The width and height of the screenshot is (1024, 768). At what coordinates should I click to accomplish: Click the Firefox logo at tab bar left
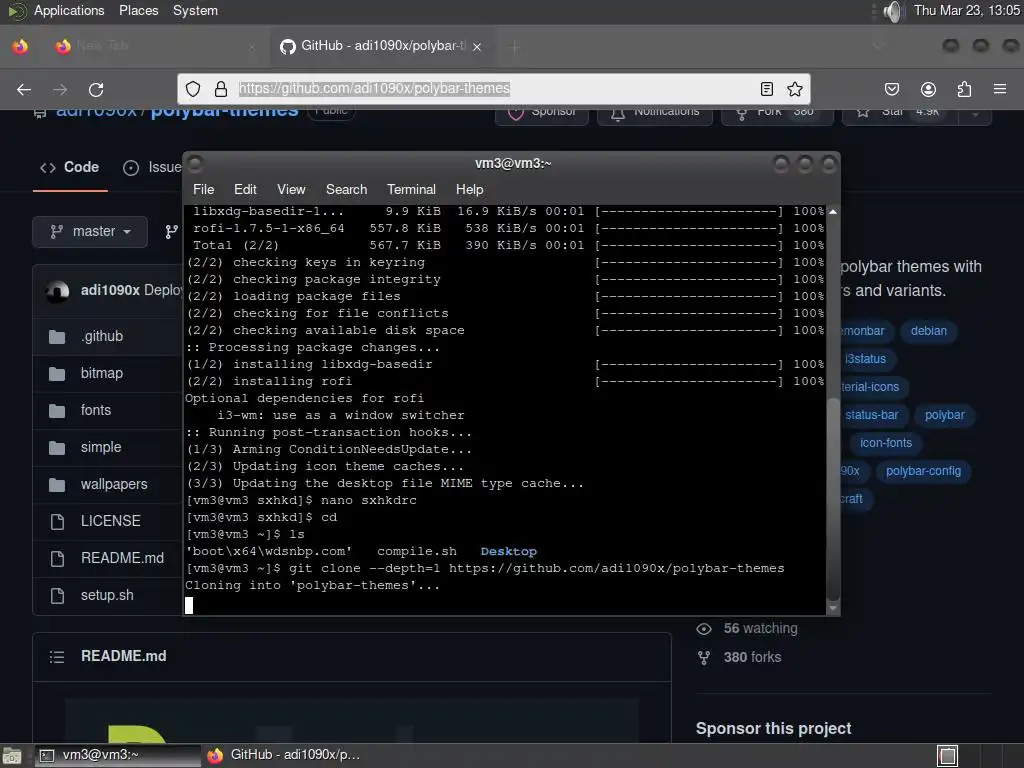point(20,46)
